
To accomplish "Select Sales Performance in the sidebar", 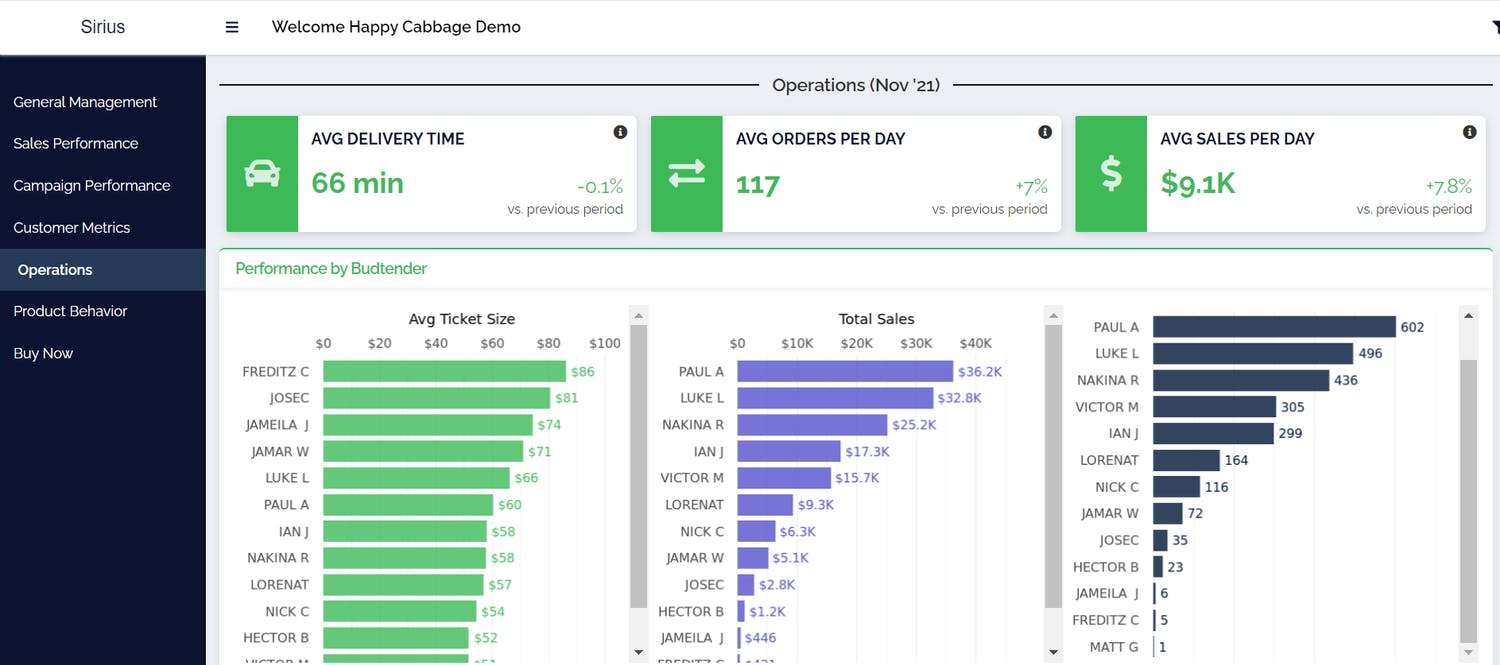I will 76,143.
